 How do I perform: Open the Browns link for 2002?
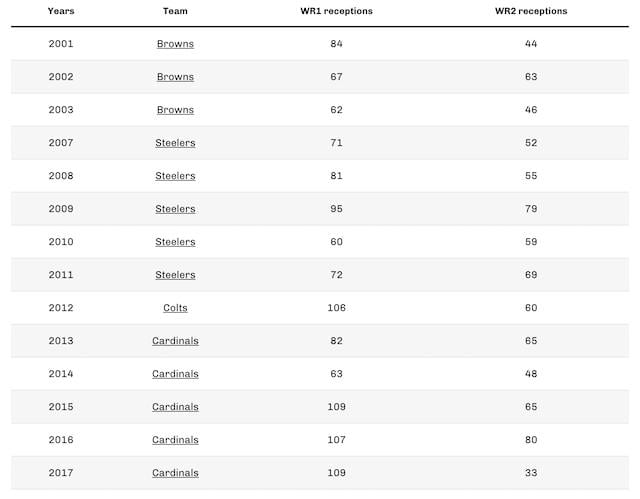coord(175,77)
